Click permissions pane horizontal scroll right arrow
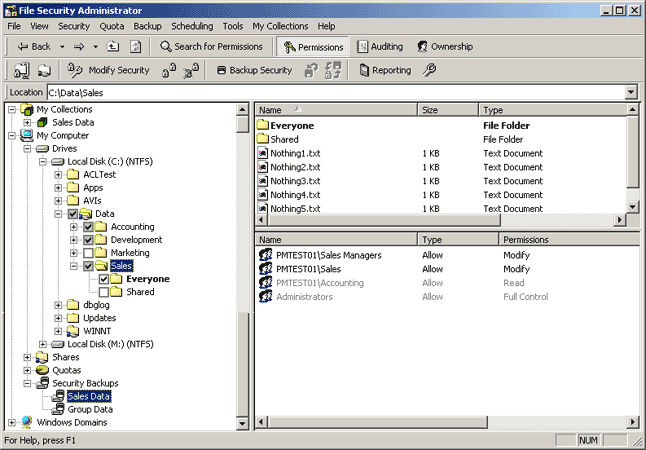Image resolution: width=646 pixels, height=450 pixels. tap(633, 422)
